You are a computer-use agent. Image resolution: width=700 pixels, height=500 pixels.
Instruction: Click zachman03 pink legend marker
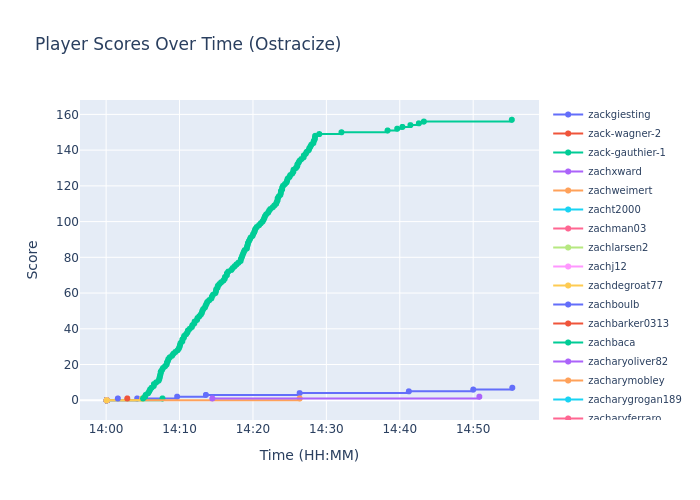click(568, 229)
